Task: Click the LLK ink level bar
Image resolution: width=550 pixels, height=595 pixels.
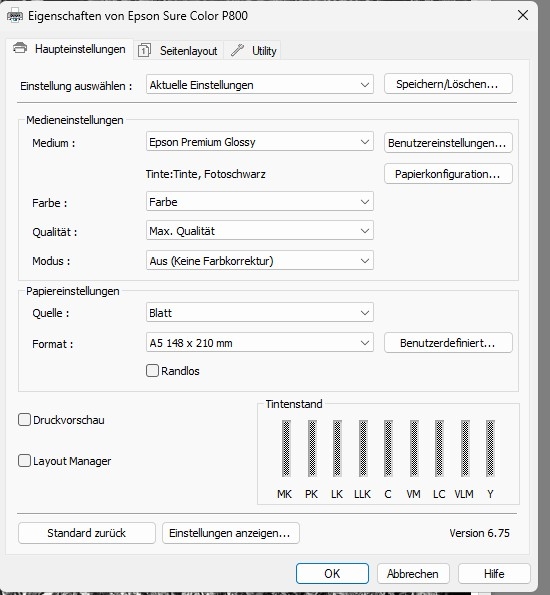Action: [x=363, y=448]
